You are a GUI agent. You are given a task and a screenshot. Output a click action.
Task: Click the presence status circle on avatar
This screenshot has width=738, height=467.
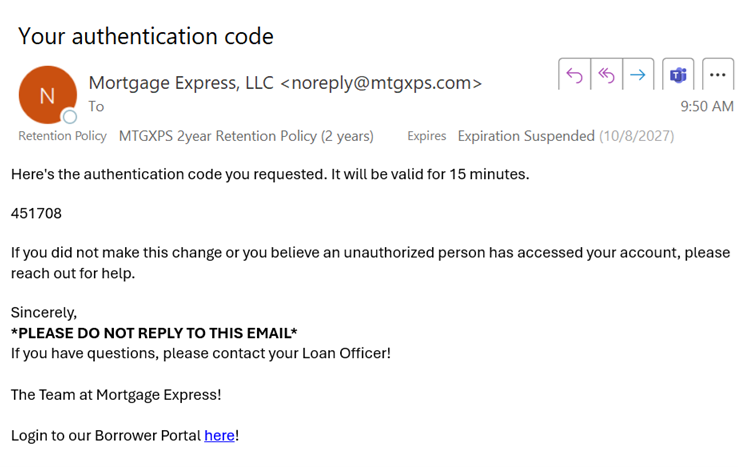(70, 117)
